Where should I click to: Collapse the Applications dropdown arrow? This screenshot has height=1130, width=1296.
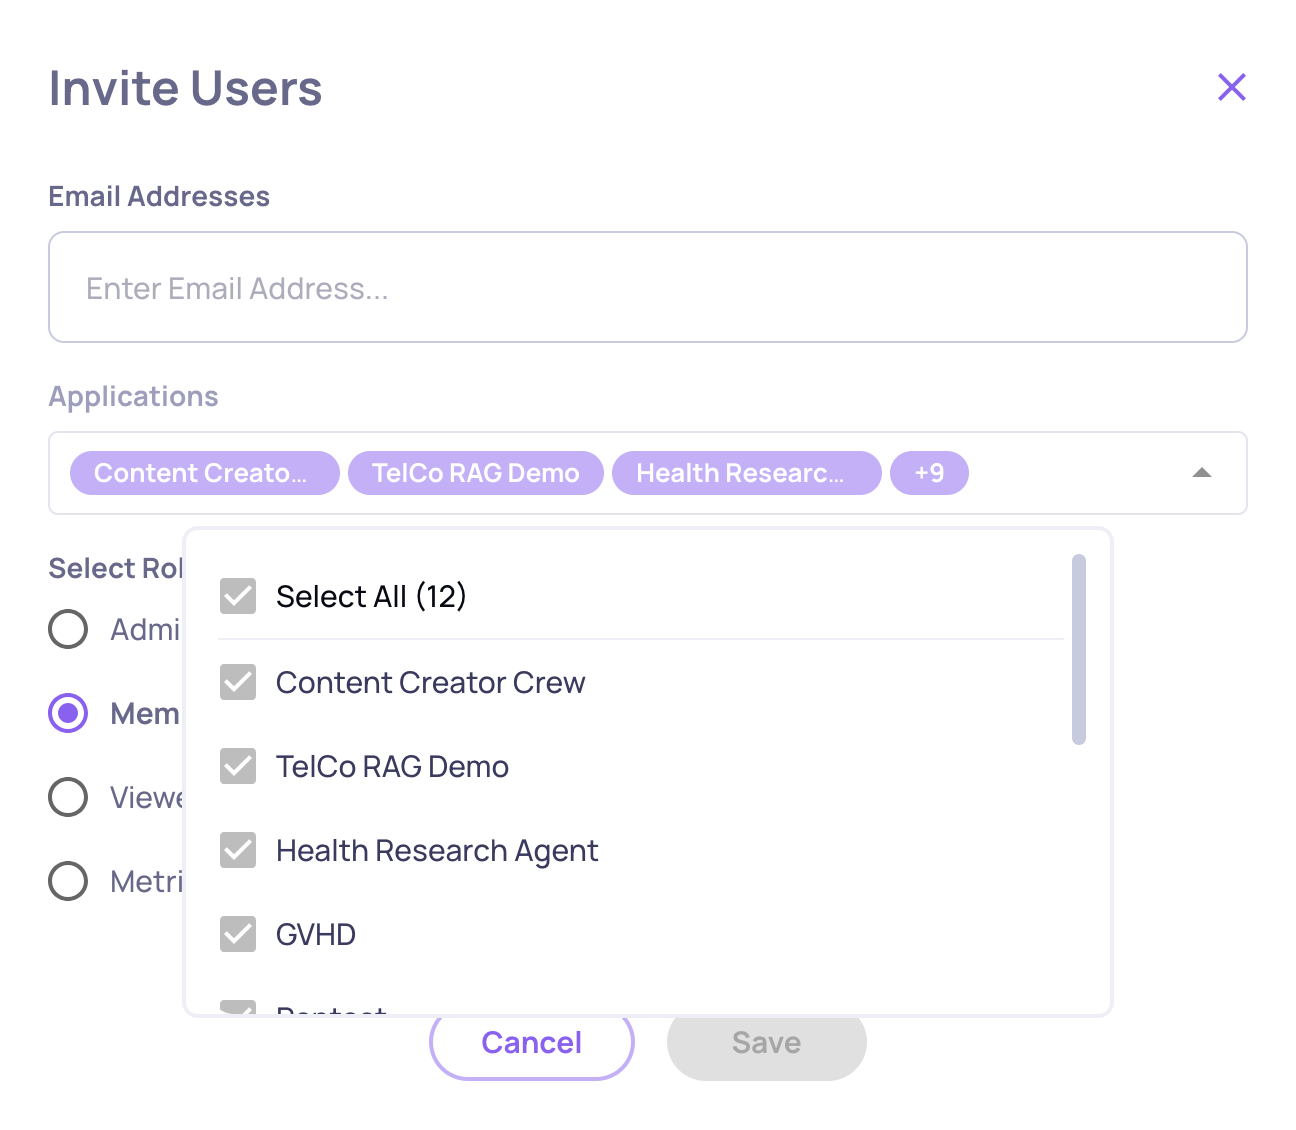[x=1201, y=473]
